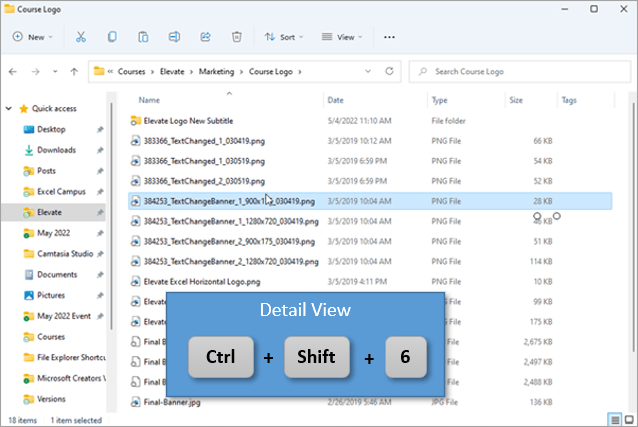Click the Rename icon in toolbar

pyautogui.click(x=174, y=37)
